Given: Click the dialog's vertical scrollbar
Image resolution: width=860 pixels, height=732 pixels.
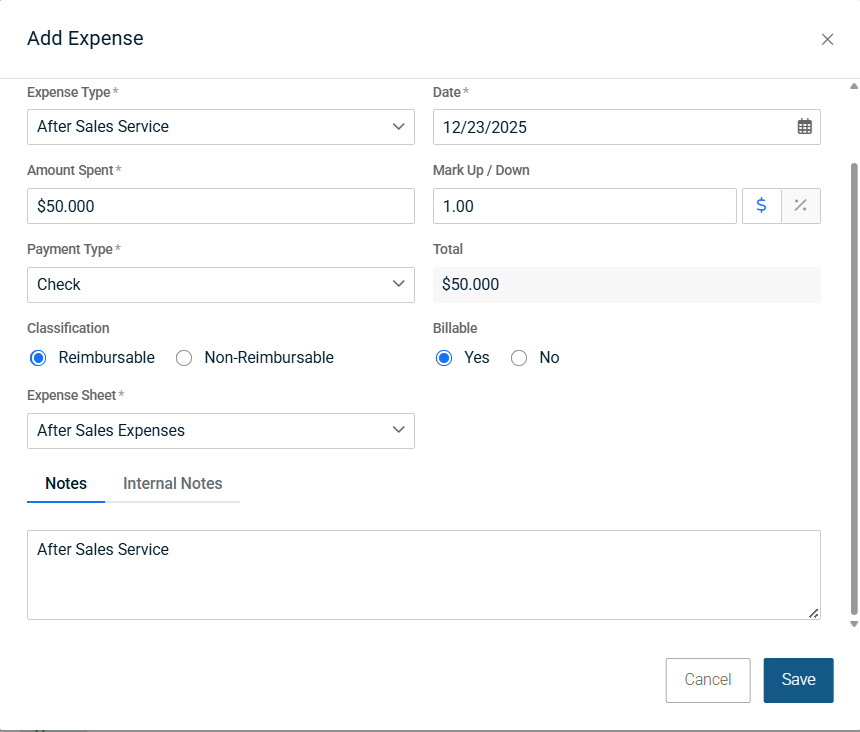Looking at the screenshot, I should click(853, 380).
